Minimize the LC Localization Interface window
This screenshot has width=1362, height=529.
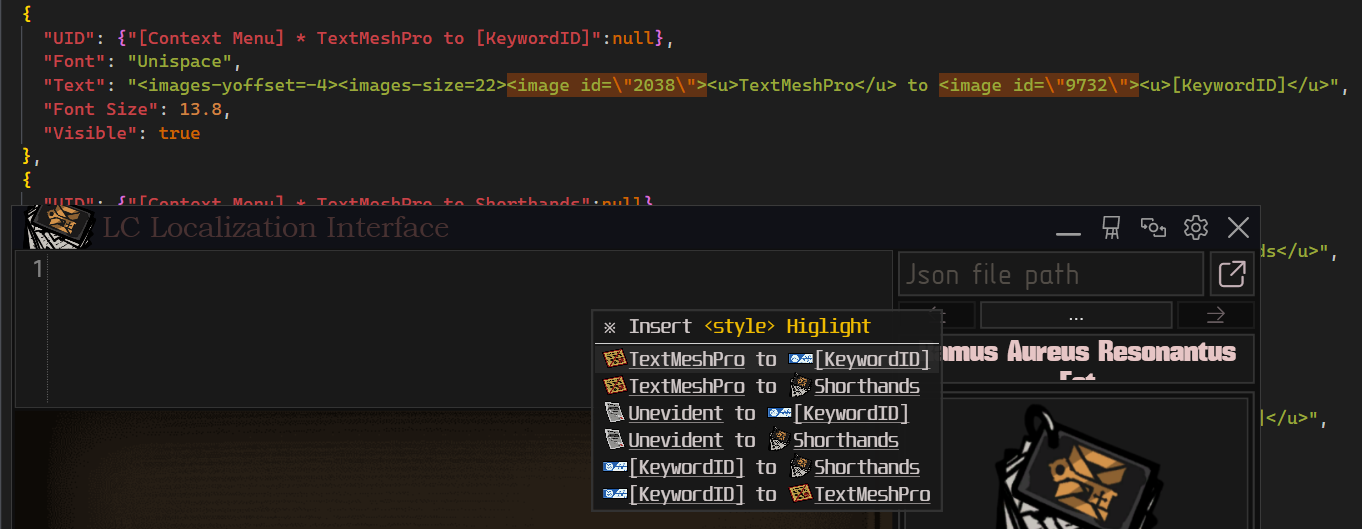(1068, 230)
